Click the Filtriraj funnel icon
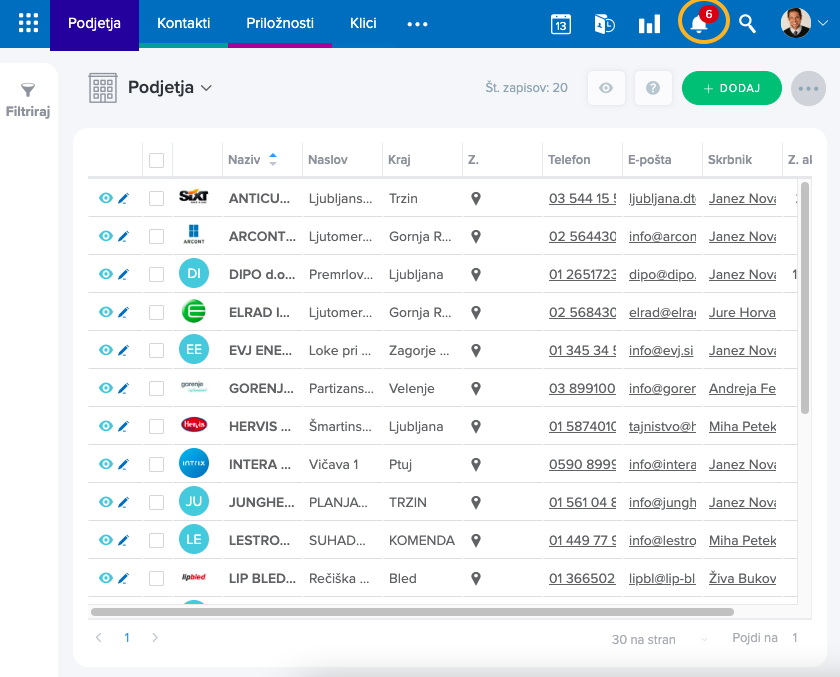Screen dimensions: 840x677 tap(28, 91)
